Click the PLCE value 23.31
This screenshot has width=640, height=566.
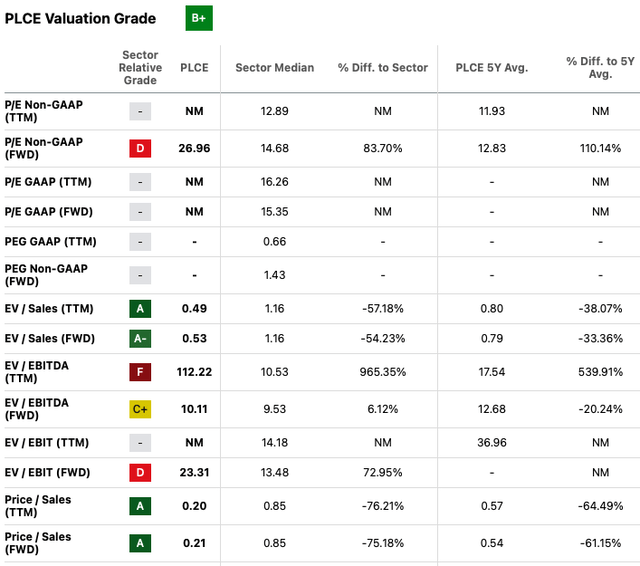(x=194, y=472)
